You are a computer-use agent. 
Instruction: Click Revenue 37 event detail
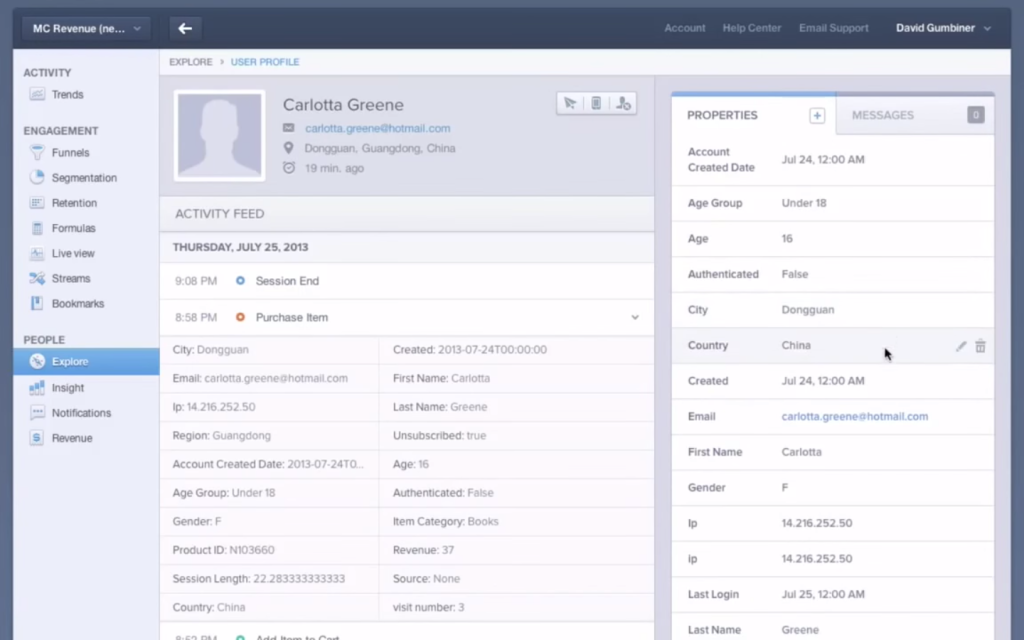[423, 550]
